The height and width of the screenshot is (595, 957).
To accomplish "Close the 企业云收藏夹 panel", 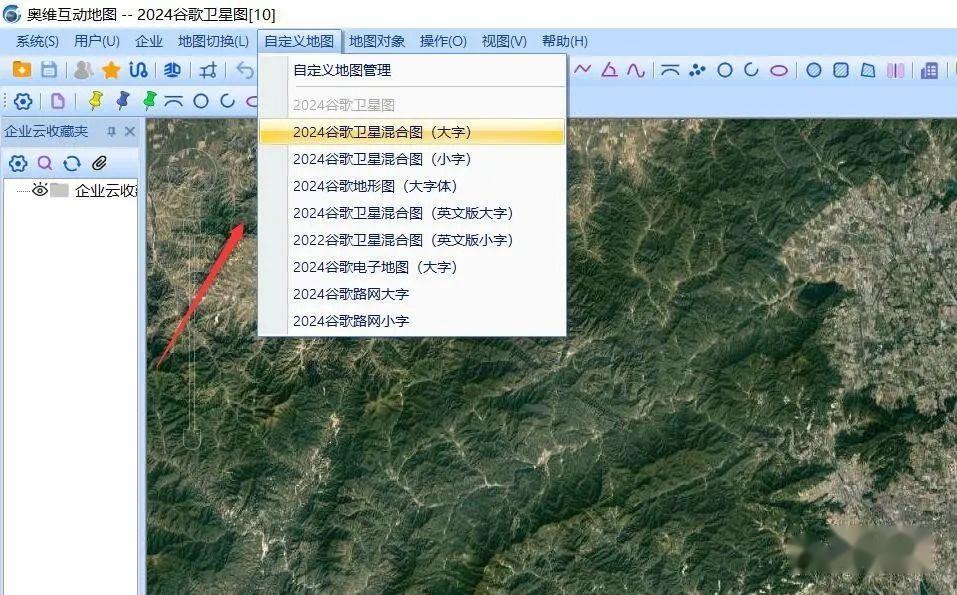I will [x=129, y=130].
